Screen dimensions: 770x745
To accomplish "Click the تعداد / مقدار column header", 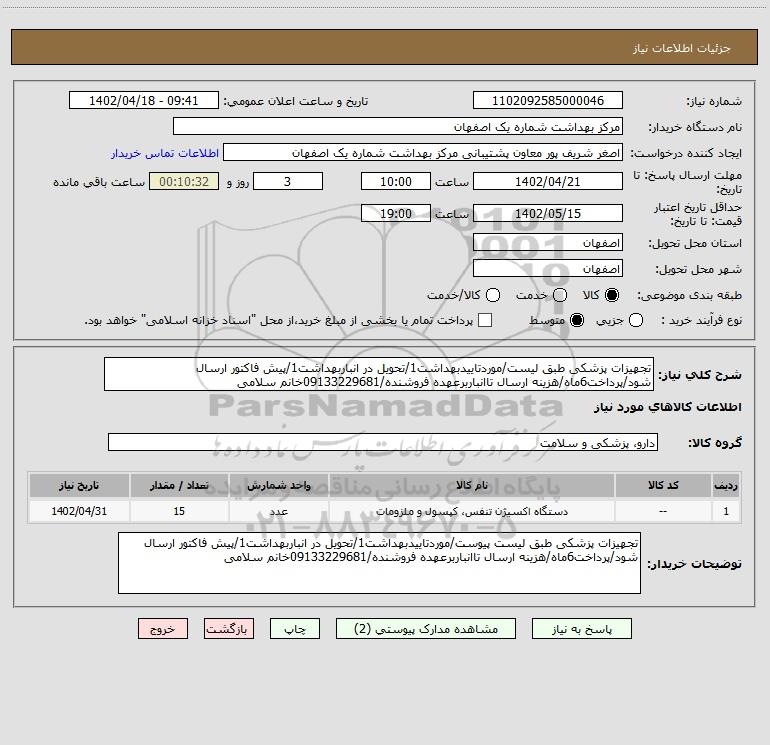I will click(x=179, y=485).
